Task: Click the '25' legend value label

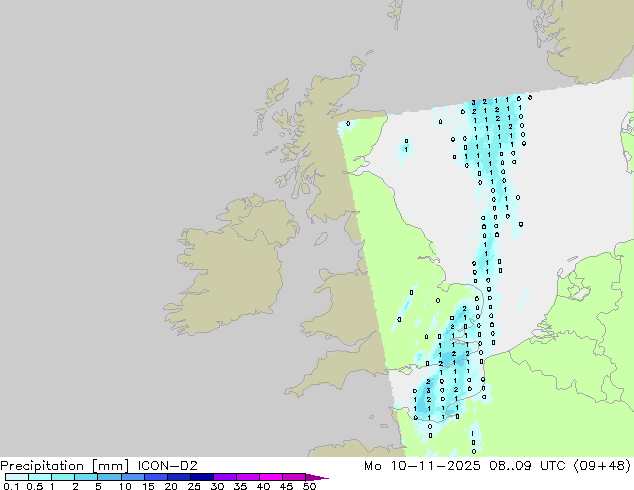Action: pos(194,486)
